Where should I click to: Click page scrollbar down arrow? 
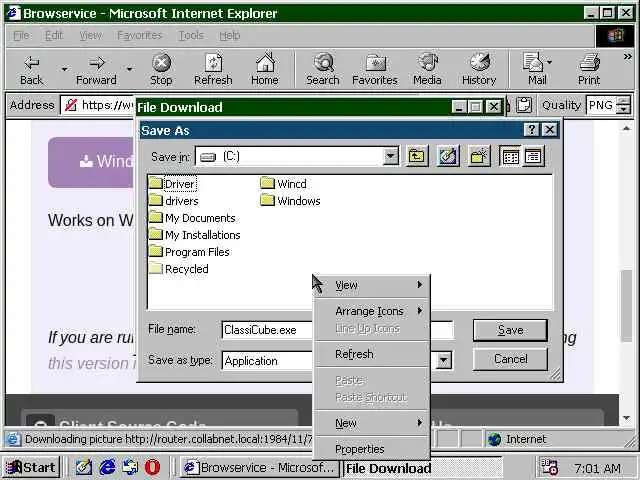pyautogui.click(x=627, y=418)
